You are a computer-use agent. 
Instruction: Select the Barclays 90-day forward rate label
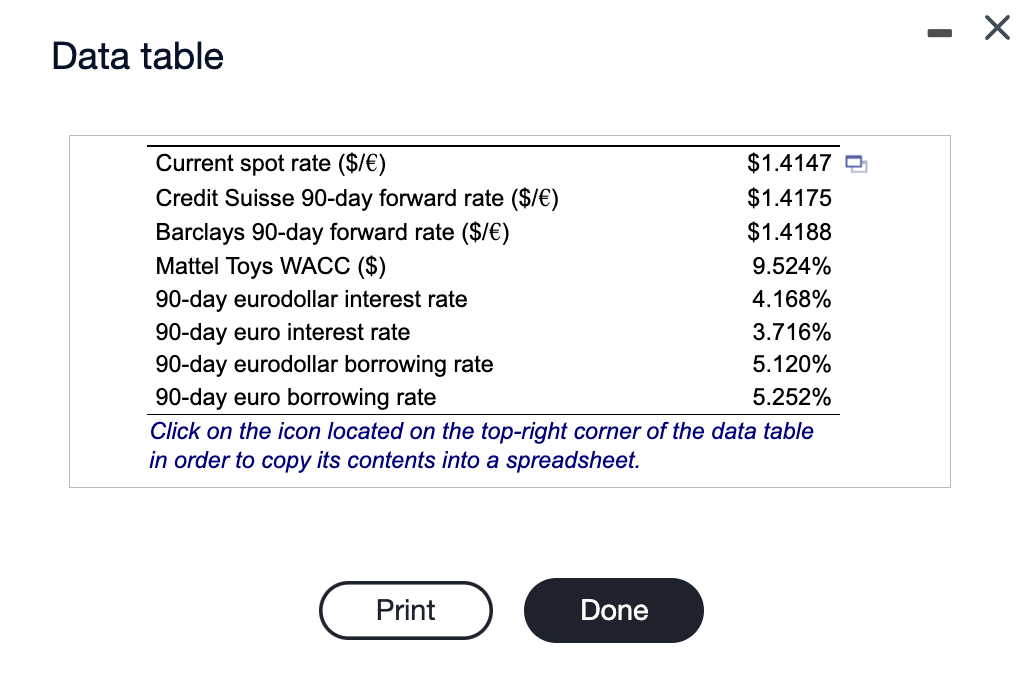tap(332, 232)
